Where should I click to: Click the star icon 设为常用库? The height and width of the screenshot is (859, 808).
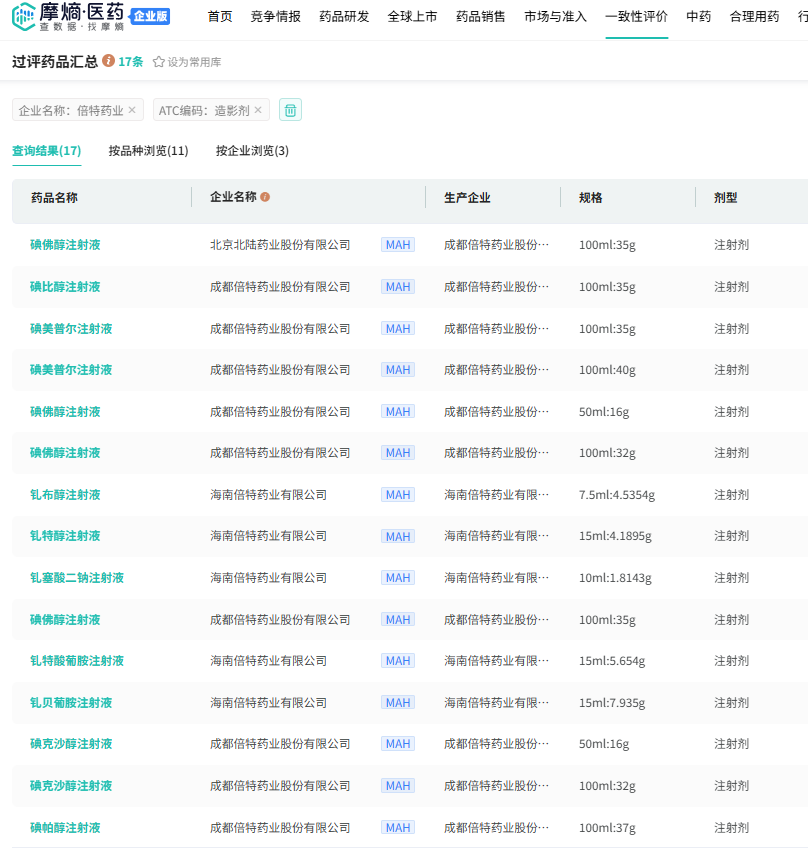[159, 62]
